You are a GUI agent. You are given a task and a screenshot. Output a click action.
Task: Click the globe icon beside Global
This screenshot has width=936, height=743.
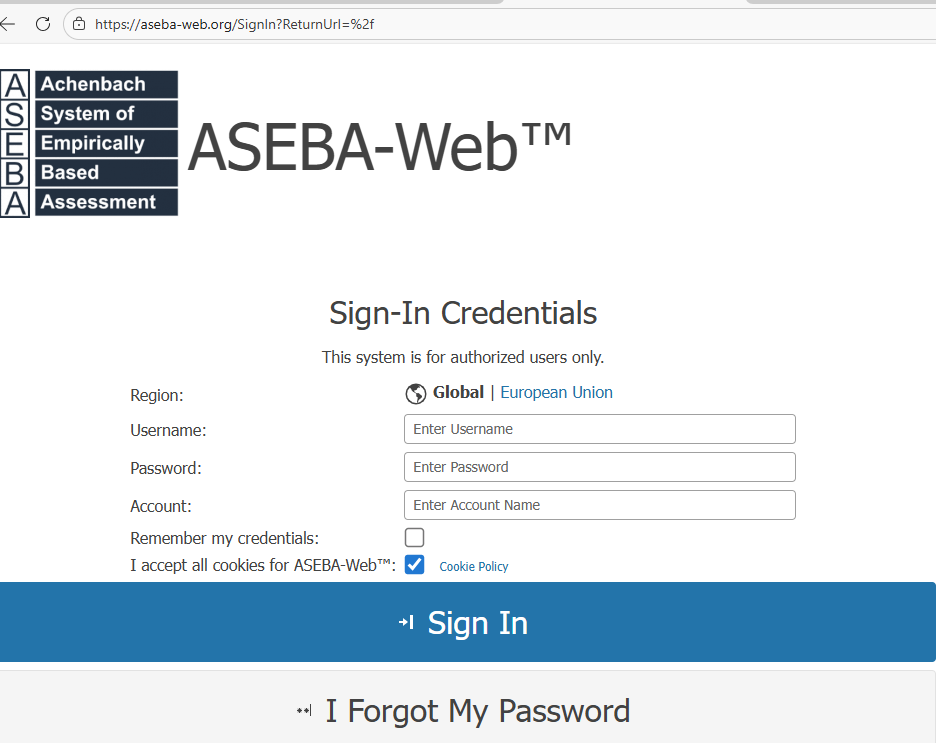pos(416,394)
